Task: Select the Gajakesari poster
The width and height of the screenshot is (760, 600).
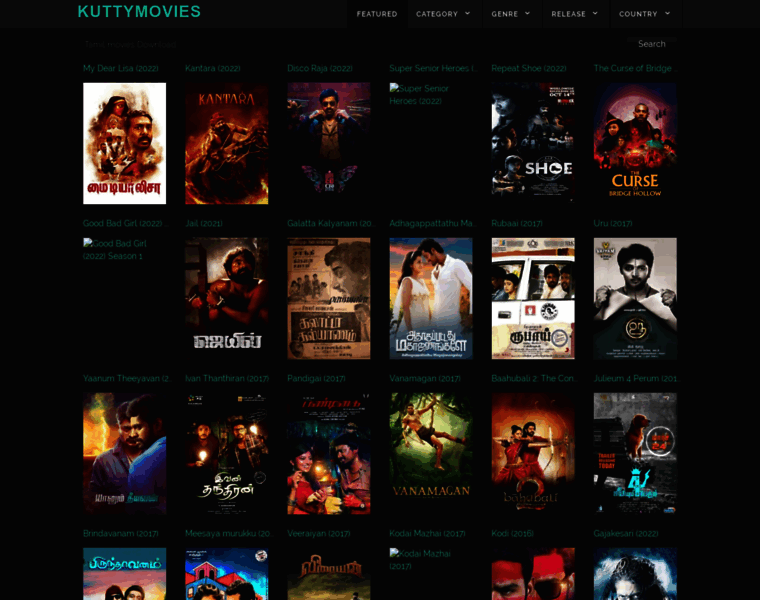Action: pyautogui.click(x=635, y=574)
